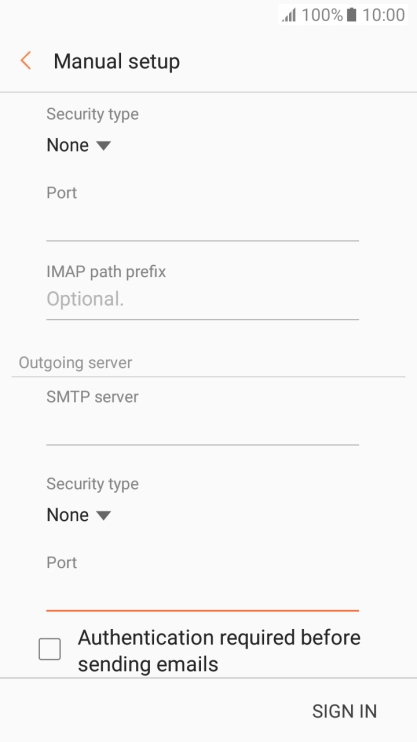The height and width of the screenshot is (742, 417).
Task: Tap the 100% battery percentage indicator
Action: pos(322,15)
